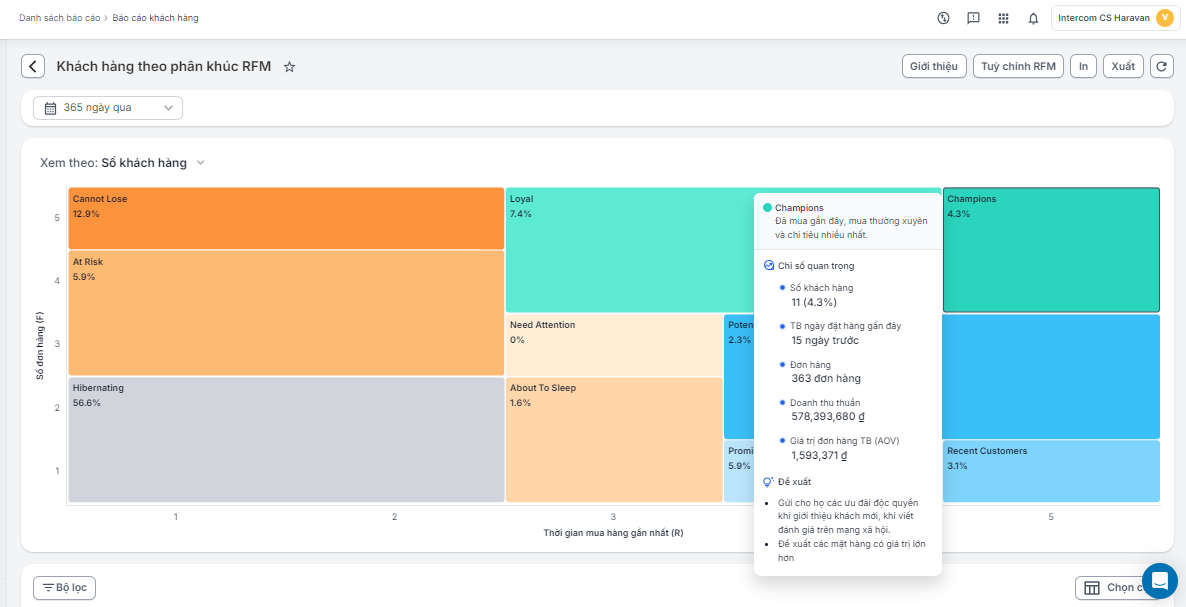Select the Hibernating segment block
The height and width of the screenshot is (607, 1186).
pyautogui.click(x=286, y=440)
